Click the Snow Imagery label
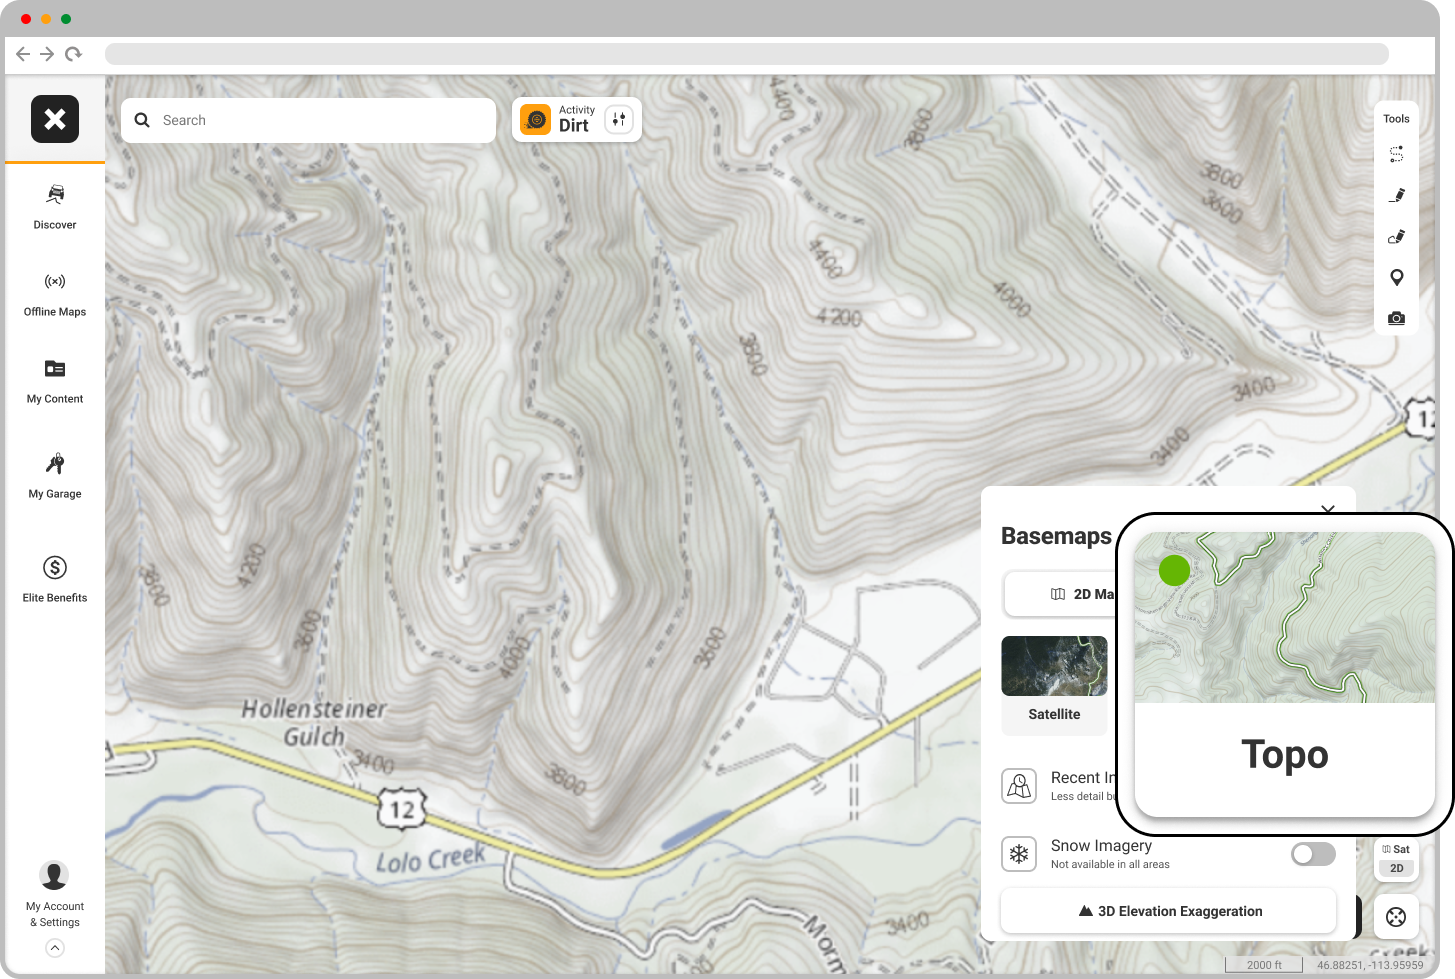The width and height of the screenshot is (1455, 979). pos(1101,846)
